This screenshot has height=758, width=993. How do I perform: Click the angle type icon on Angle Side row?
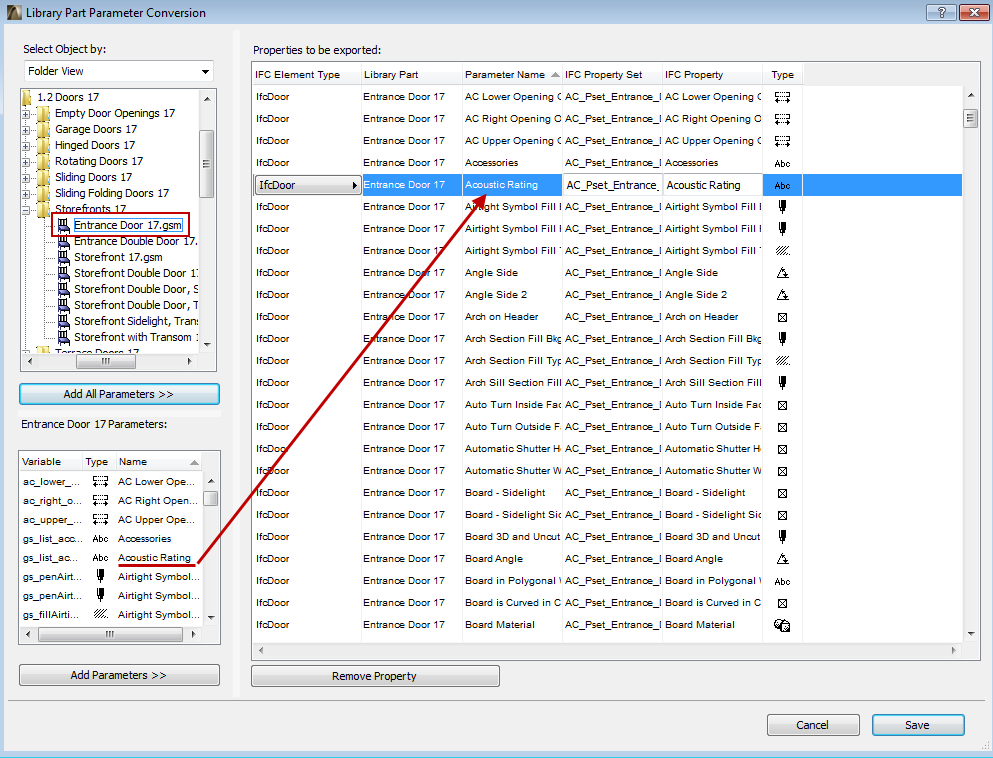(781, 272)
